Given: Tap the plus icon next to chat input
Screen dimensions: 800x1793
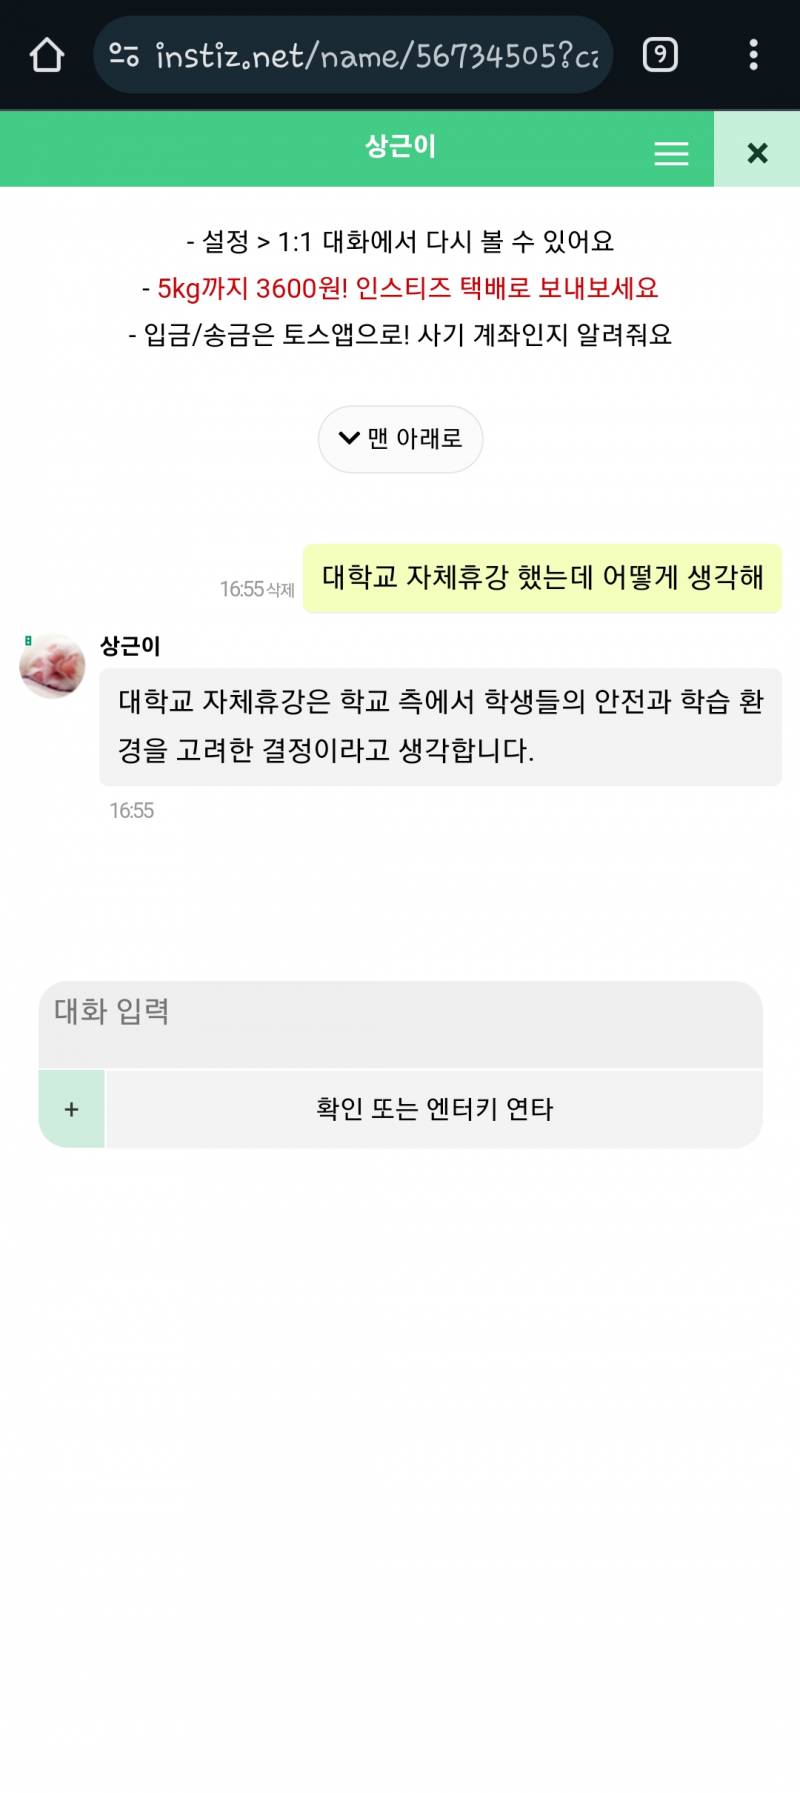Looking at the screenshot, I should pos(70,1108).
